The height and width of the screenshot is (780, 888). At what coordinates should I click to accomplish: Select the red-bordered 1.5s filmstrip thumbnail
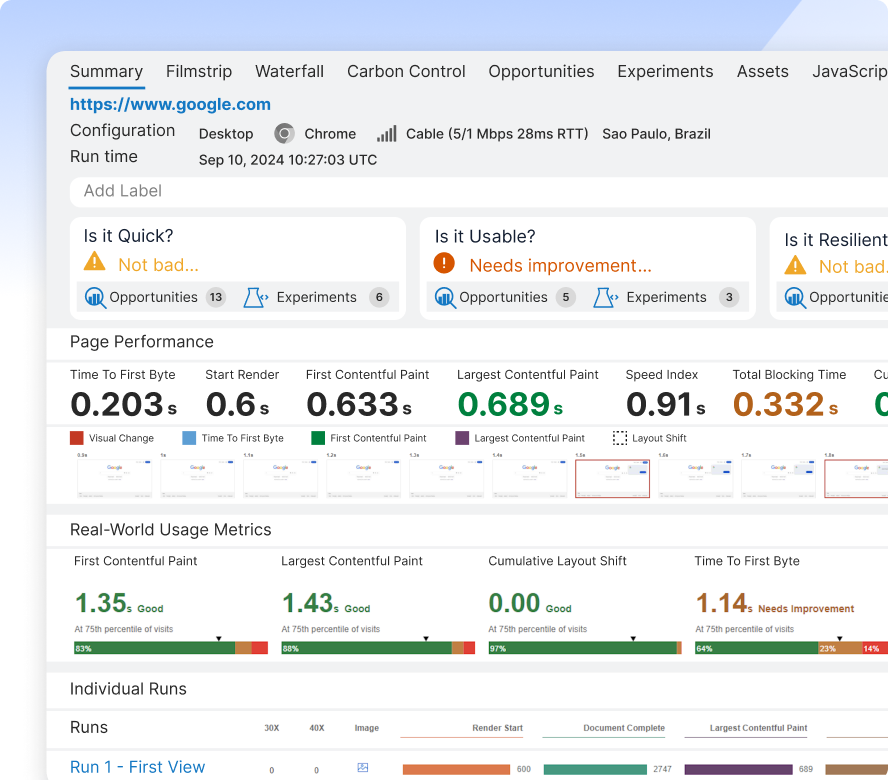click(612, 479)
